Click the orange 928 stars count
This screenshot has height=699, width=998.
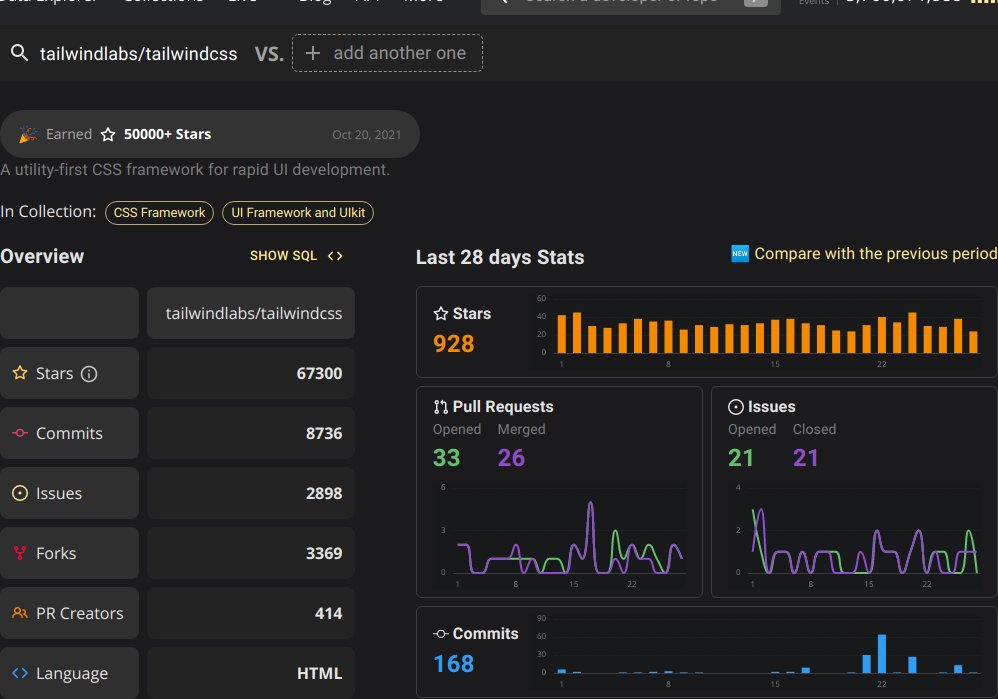tap(453, 344)
